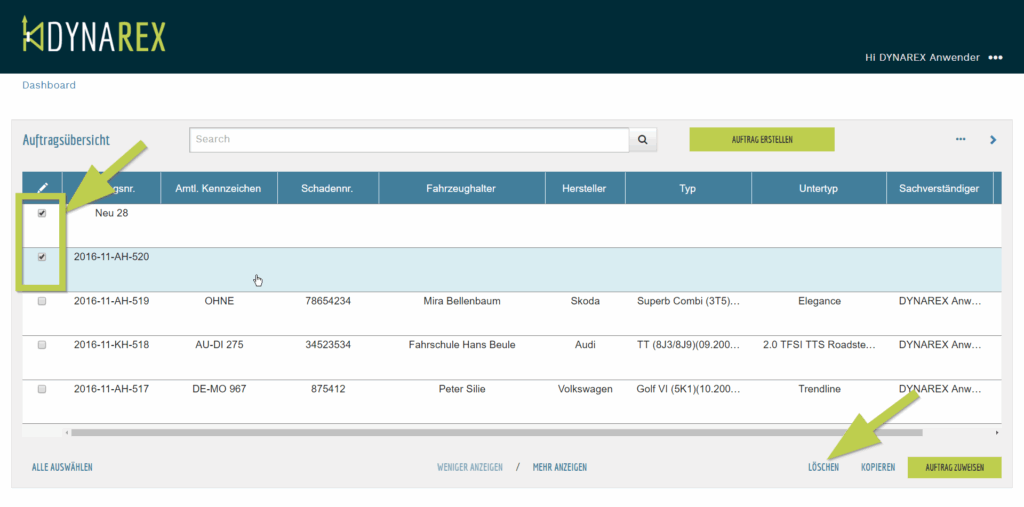
Task: Click the pencil edit column icon
Action: pos(42,188)
